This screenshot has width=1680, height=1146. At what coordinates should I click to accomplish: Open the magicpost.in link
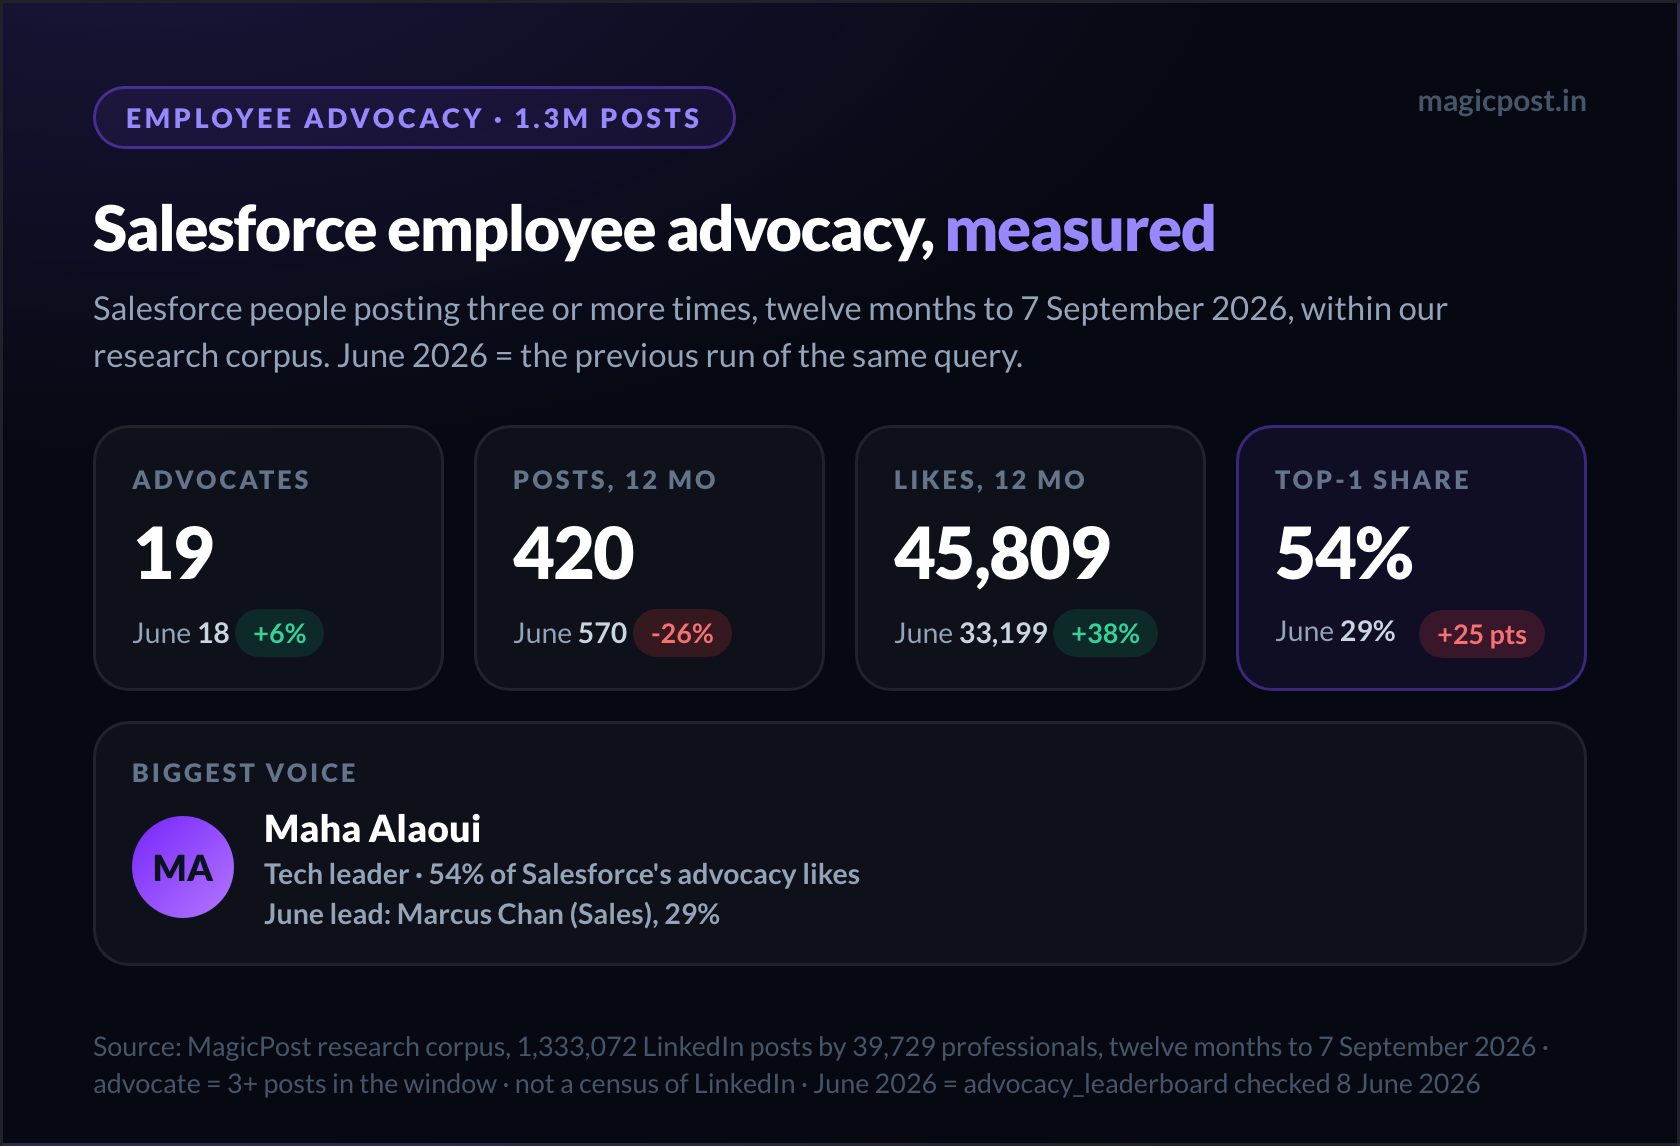click(x=1501, y=102)
